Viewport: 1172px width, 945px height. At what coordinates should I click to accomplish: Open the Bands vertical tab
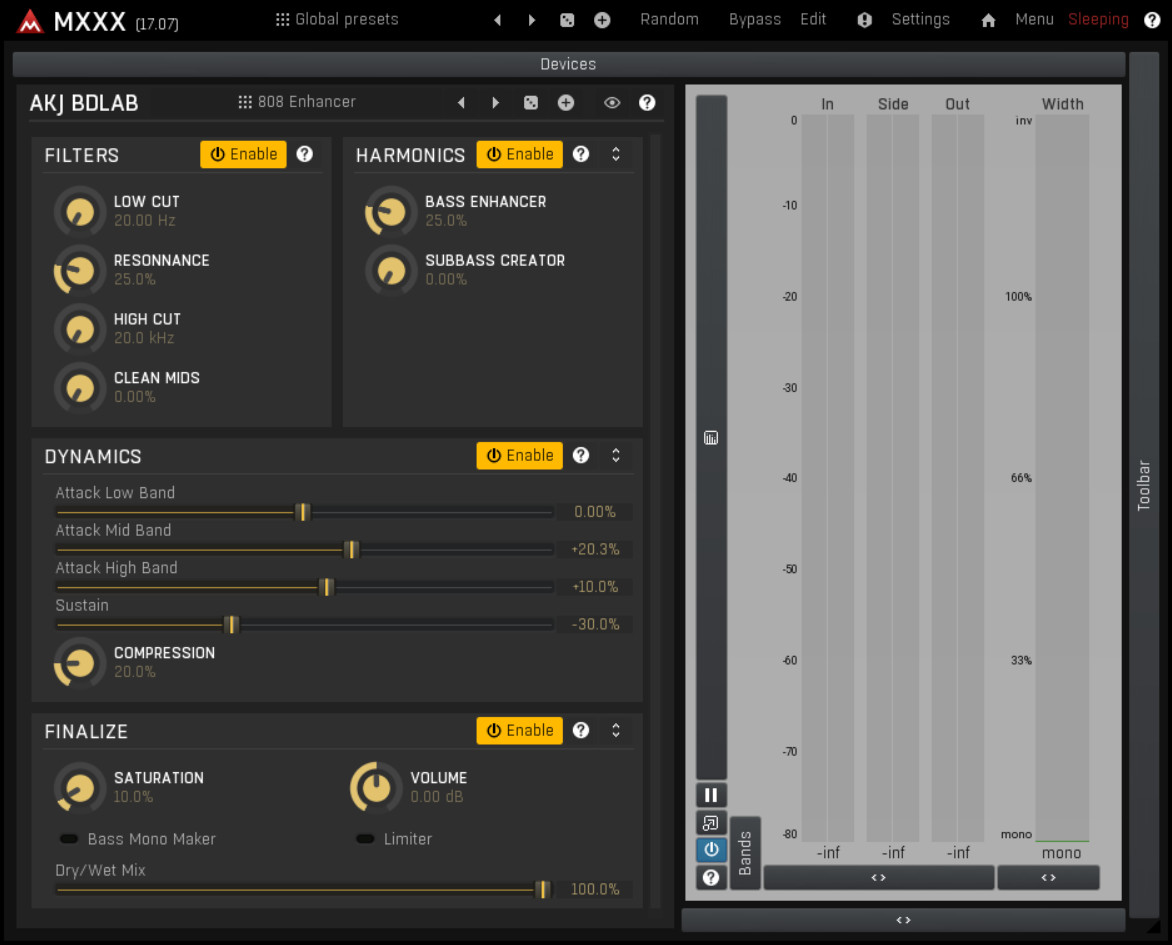click(x=745, y=853)
